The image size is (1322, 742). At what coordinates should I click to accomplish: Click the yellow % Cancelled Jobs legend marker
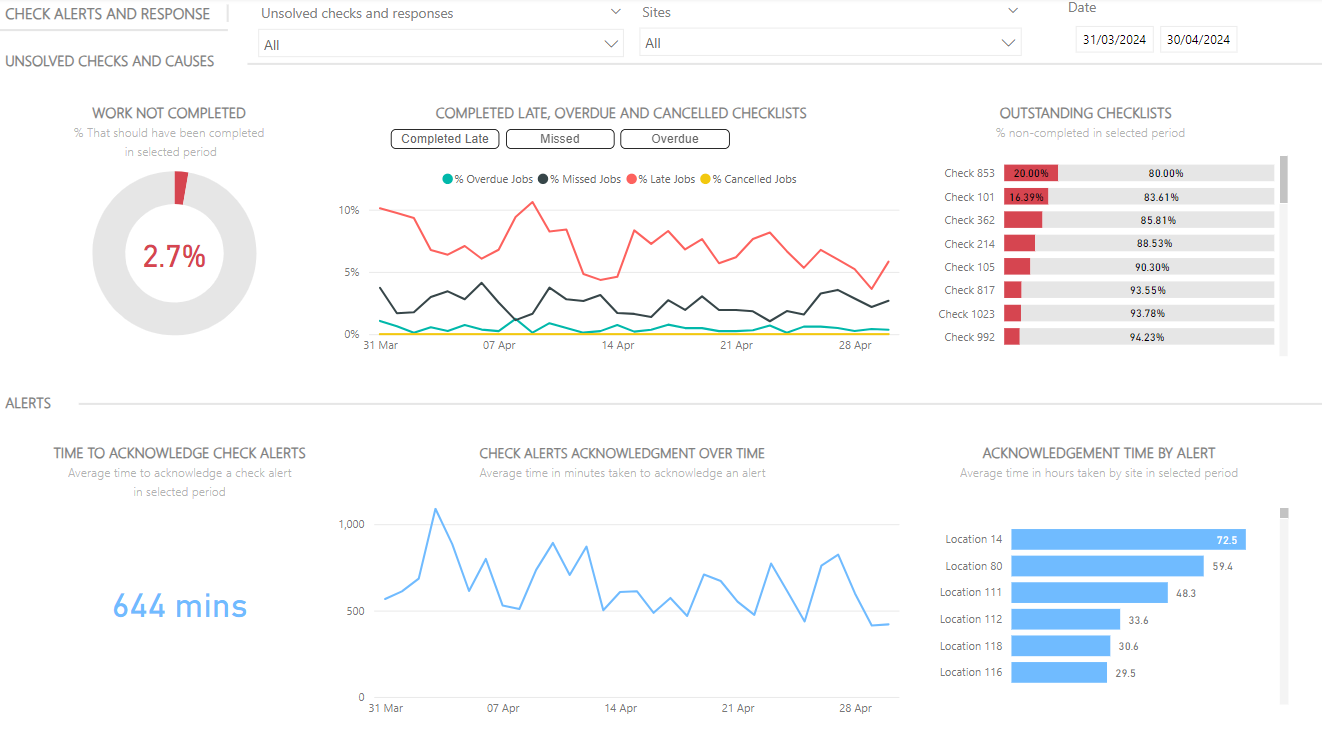click(705, 180)
